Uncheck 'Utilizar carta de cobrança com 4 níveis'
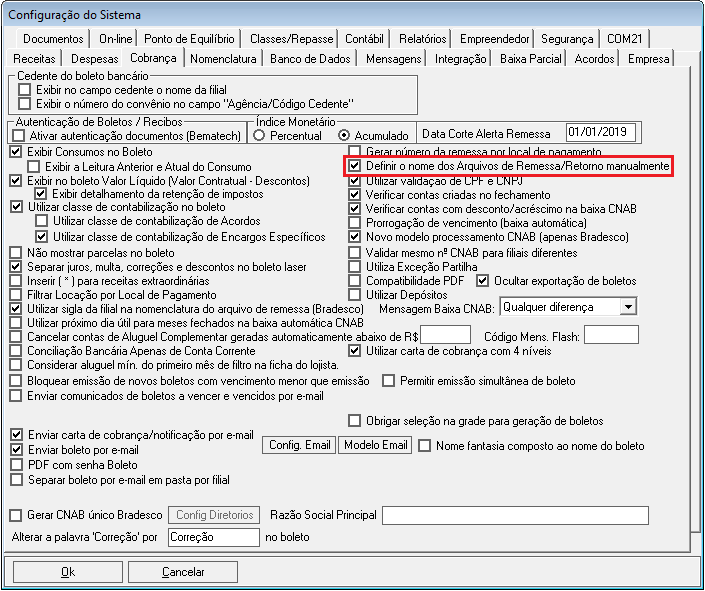Screen dimensions: 705x591 point(355,351)
